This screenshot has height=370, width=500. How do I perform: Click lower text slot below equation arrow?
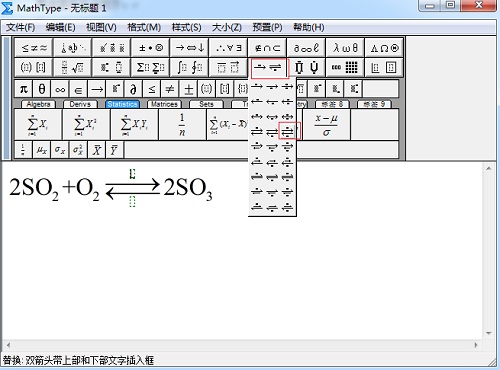coord(132,202)
